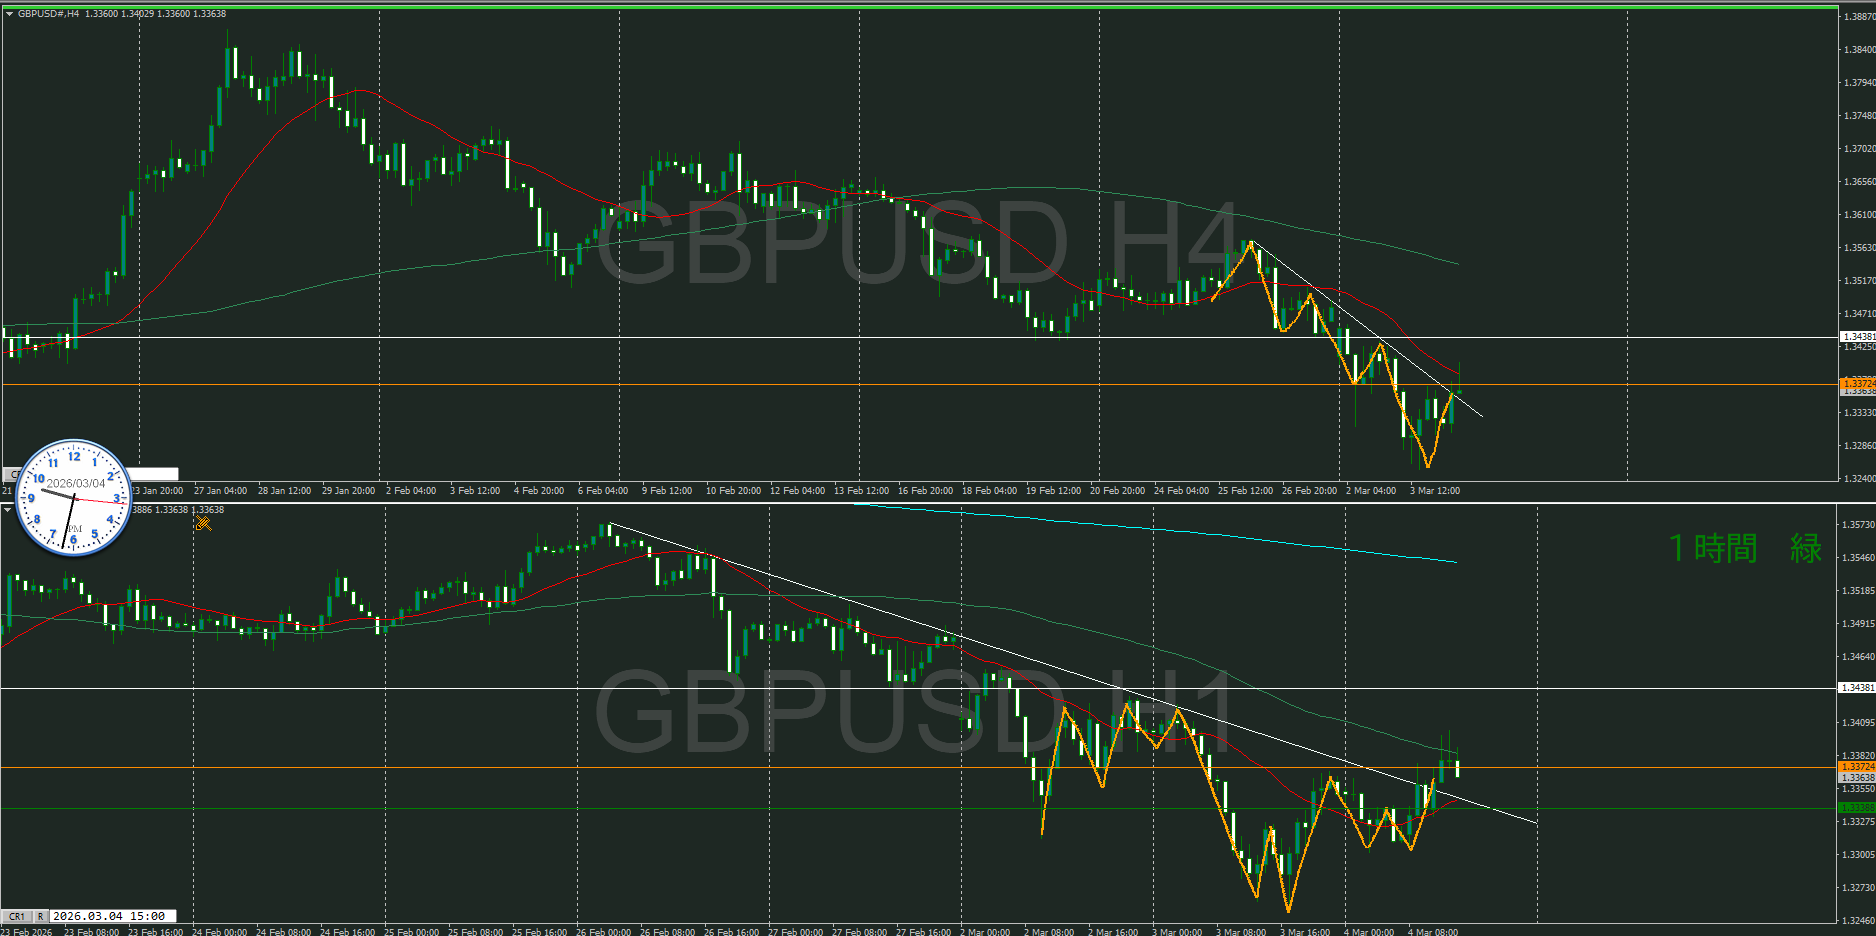The height and width of the screenshot is (936, 1876).
Task: Open the H1 chart's top-left dropdown arrow
Action: [8, 510]
